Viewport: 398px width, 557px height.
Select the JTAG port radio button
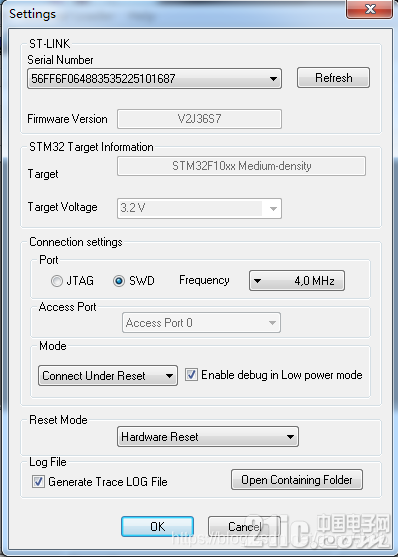click(x=57, y=281)
